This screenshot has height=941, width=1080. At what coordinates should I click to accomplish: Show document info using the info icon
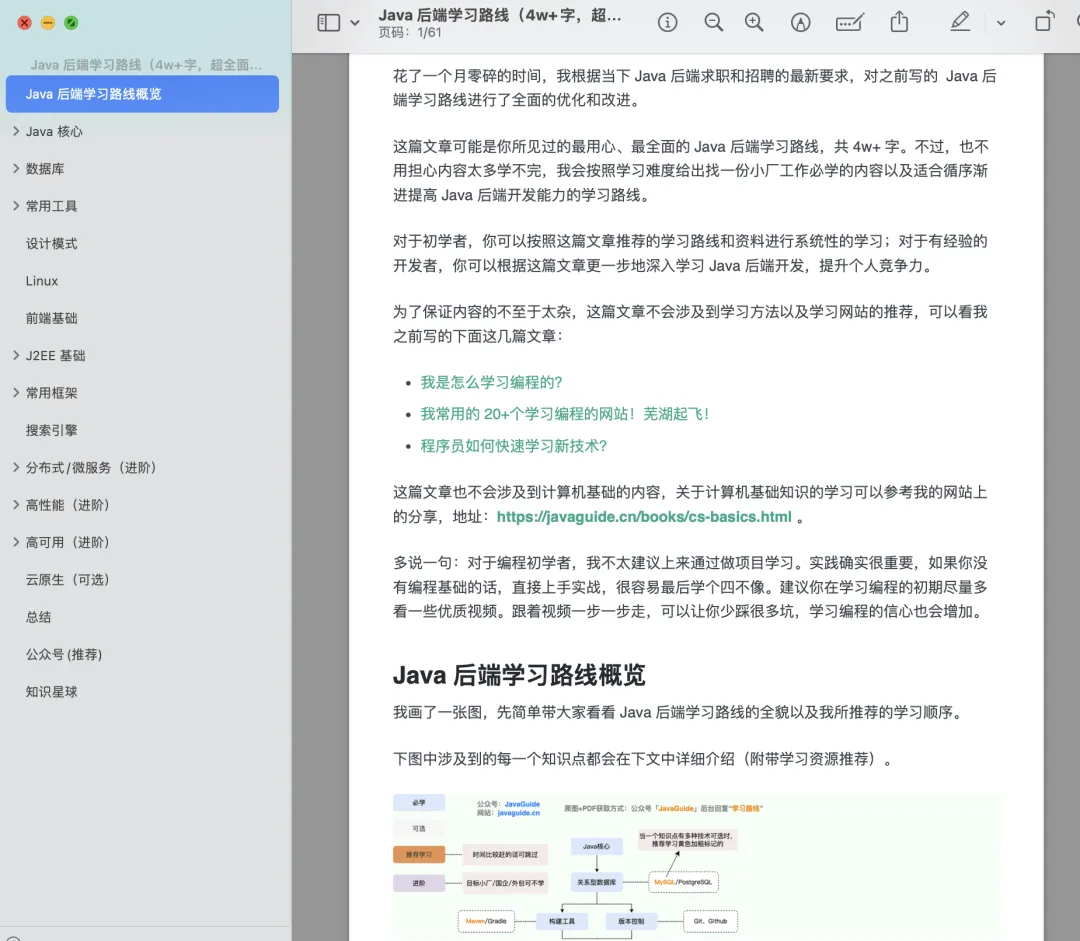[667, 22]
